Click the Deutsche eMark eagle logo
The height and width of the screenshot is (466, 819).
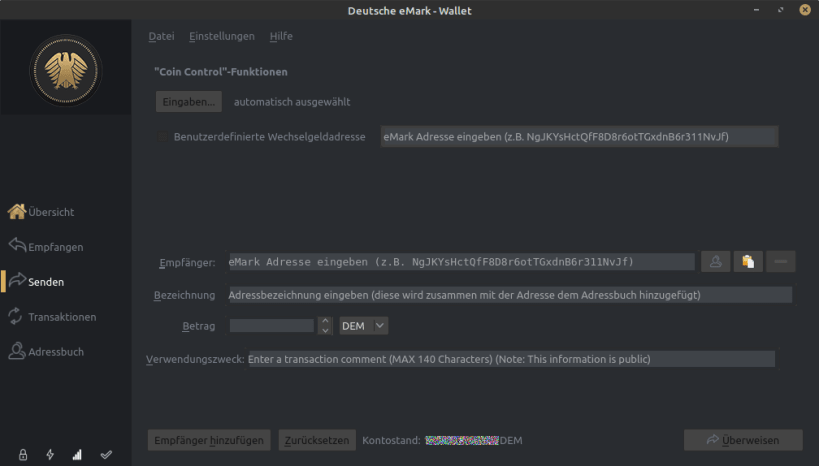pos(66,71)
